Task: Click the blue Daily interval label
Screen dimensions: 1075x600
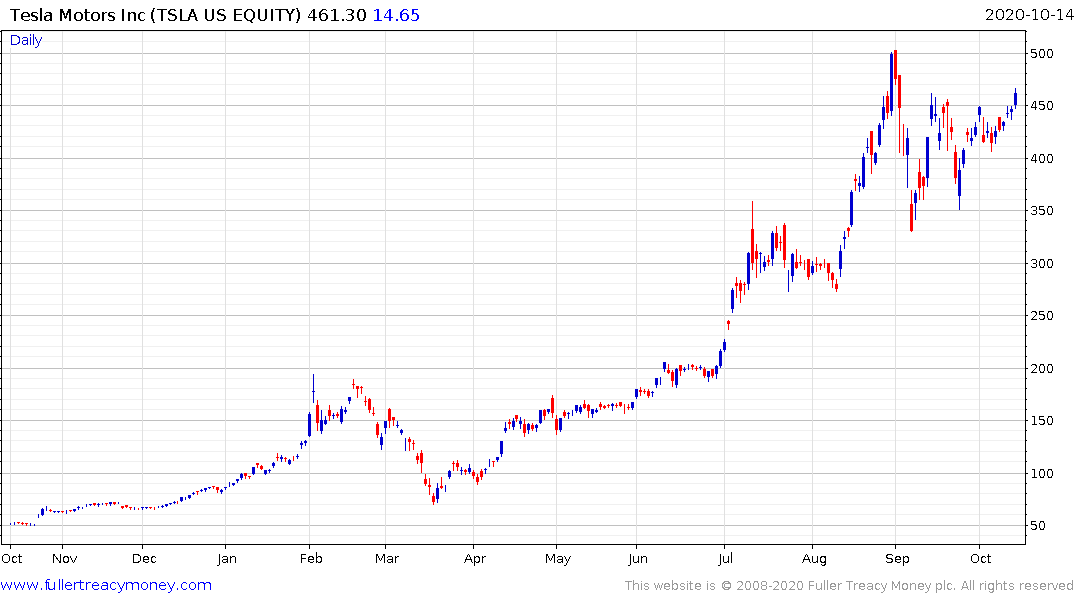Action: pos(26,40)
